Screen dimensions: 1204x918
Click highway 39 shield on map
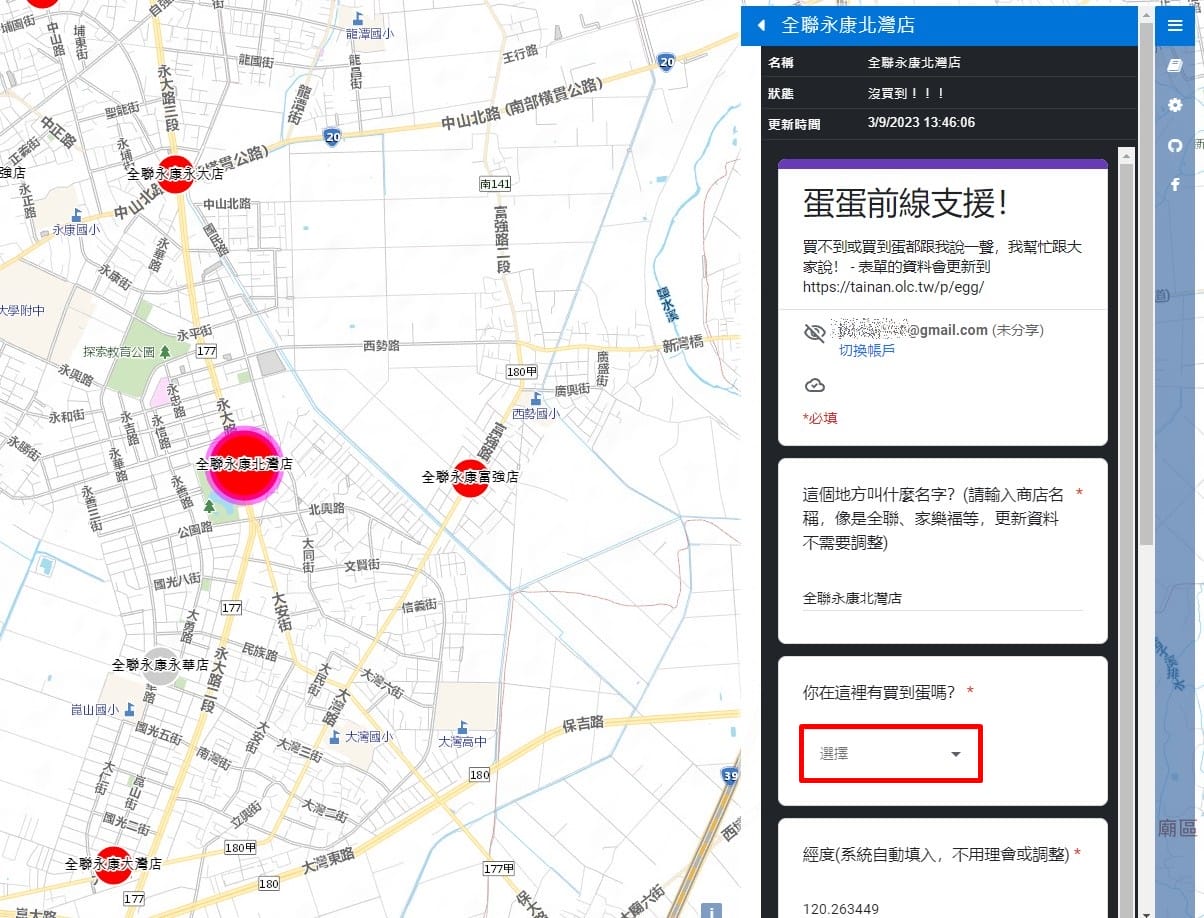coord(730,775)
